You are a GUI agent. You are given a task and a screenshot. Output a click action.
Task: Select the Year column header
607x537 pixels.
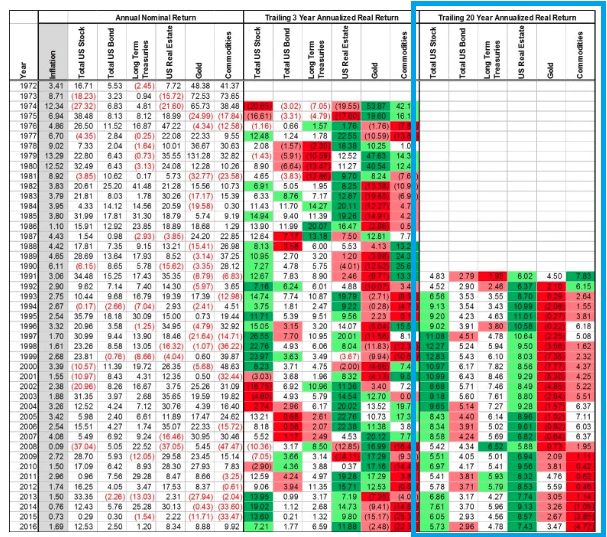click(11, 71)
